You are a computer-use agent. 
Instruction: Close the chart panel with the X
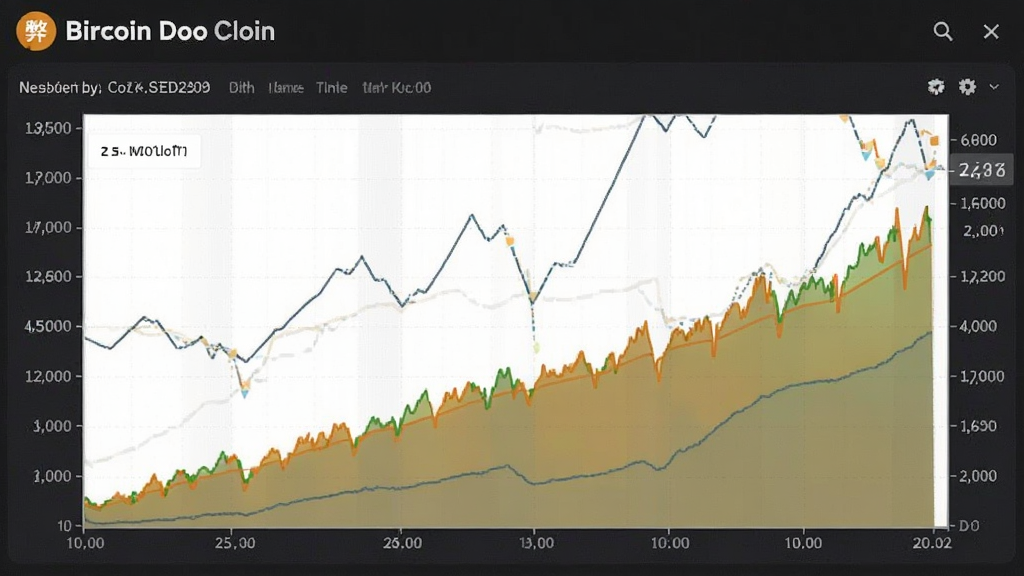pos(991,31)
